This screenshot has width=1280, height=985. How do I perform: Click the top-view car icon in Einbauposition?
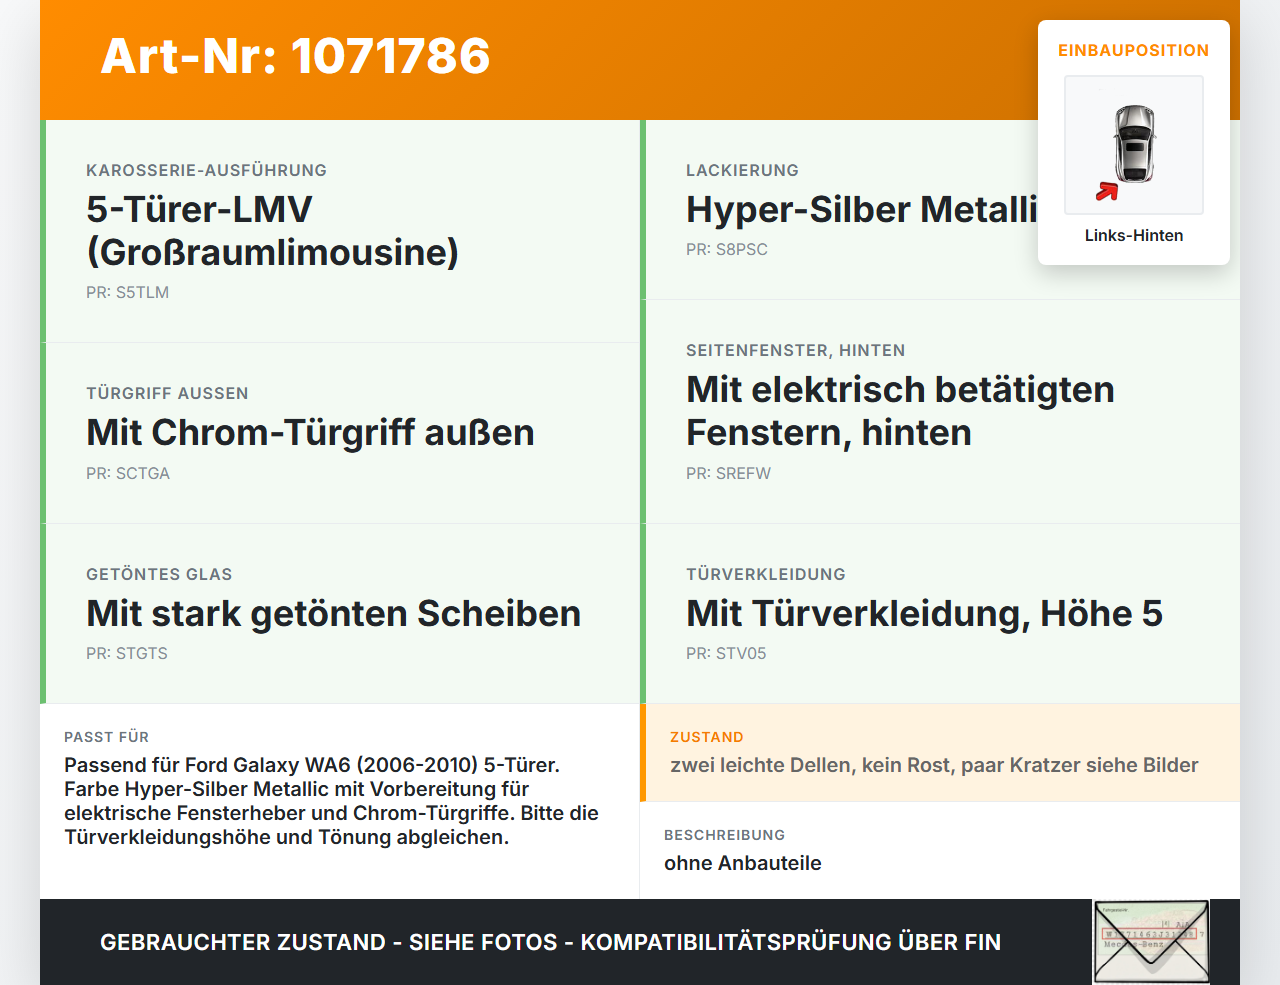pyautogui.click(x=1134, y=145)
